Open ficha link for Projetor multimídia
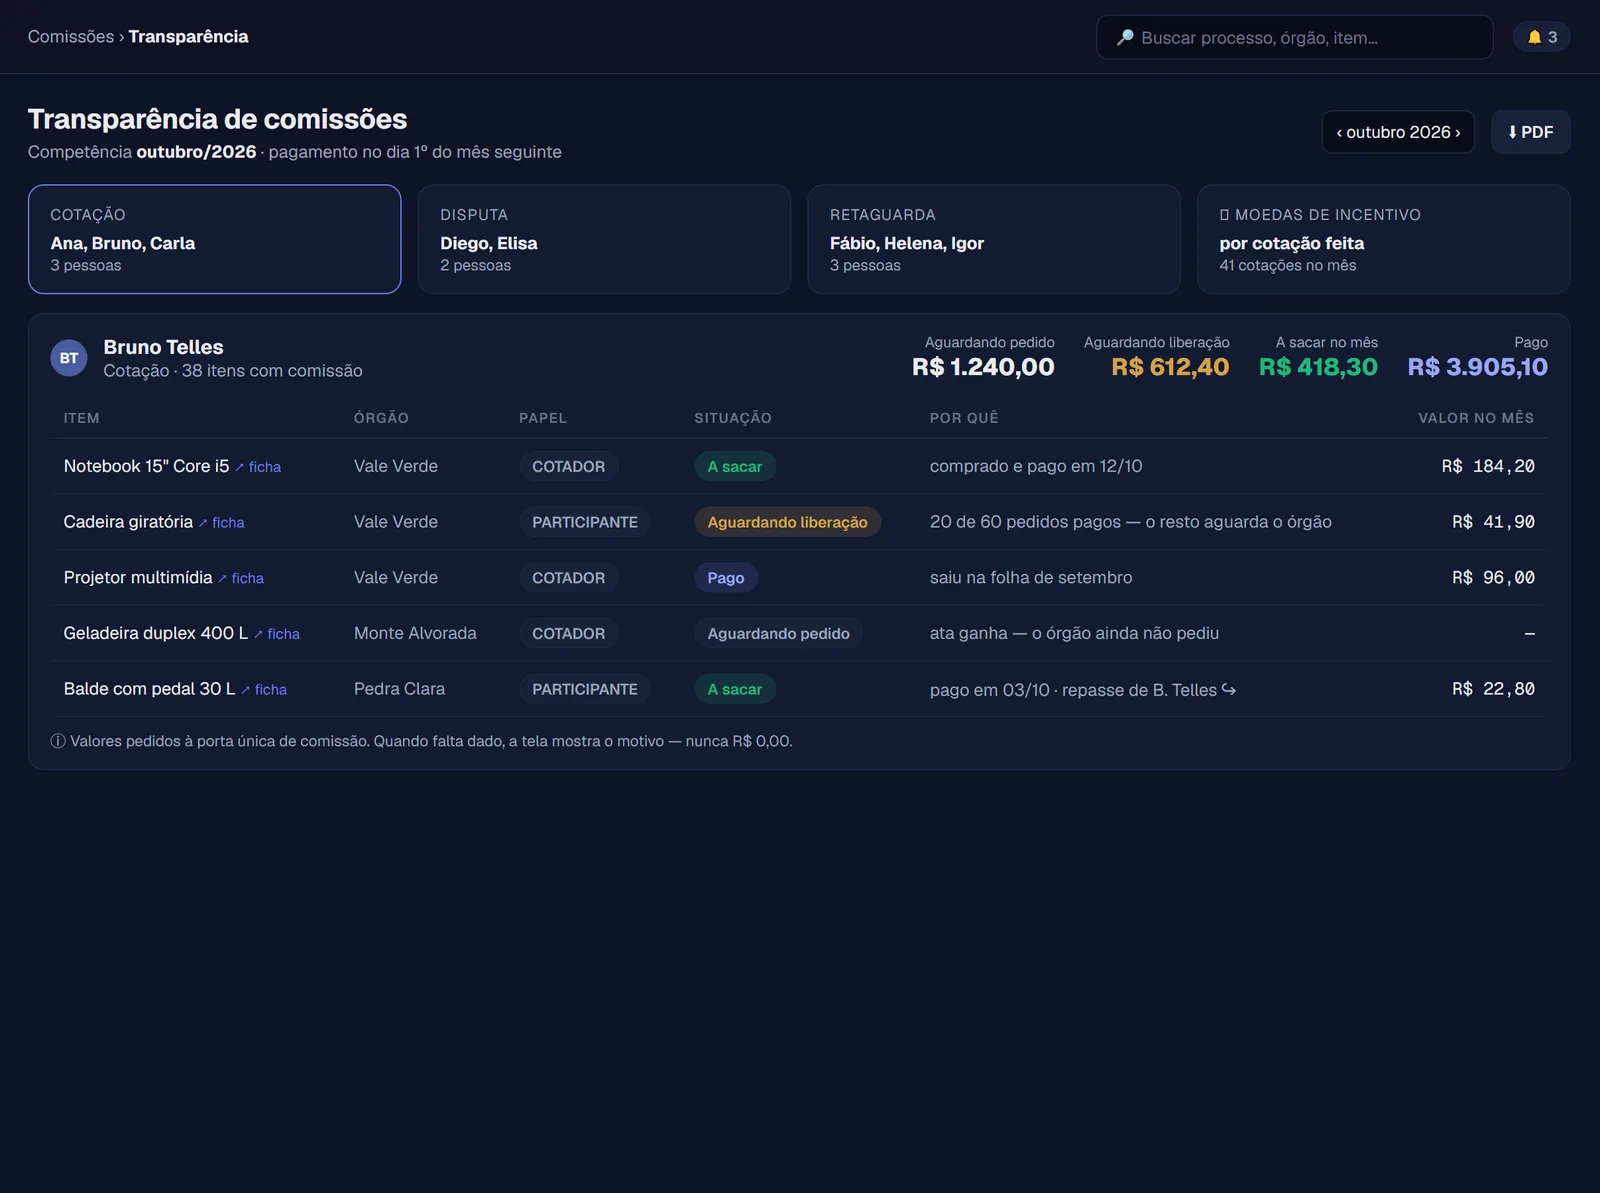1600x1193 pixels. click(241, 578)
